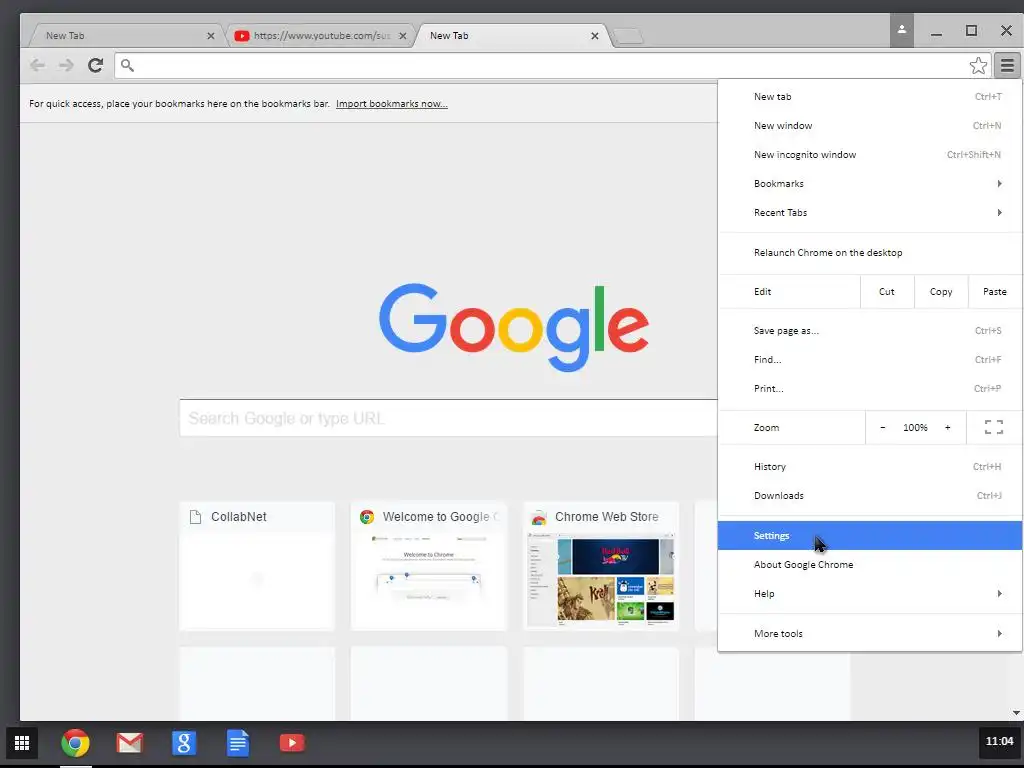Close the YouTube tab
The image size is (1024, 768).
pos(402,36)
